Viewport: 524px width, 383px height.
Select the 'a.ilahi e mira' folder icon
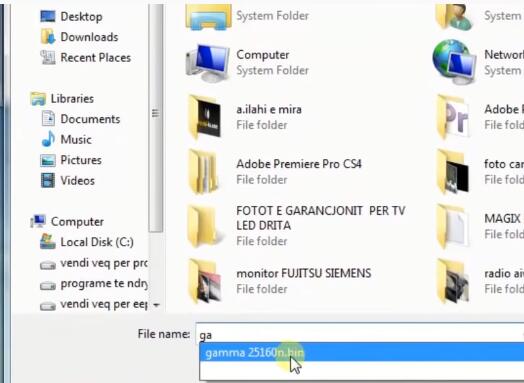205,117
